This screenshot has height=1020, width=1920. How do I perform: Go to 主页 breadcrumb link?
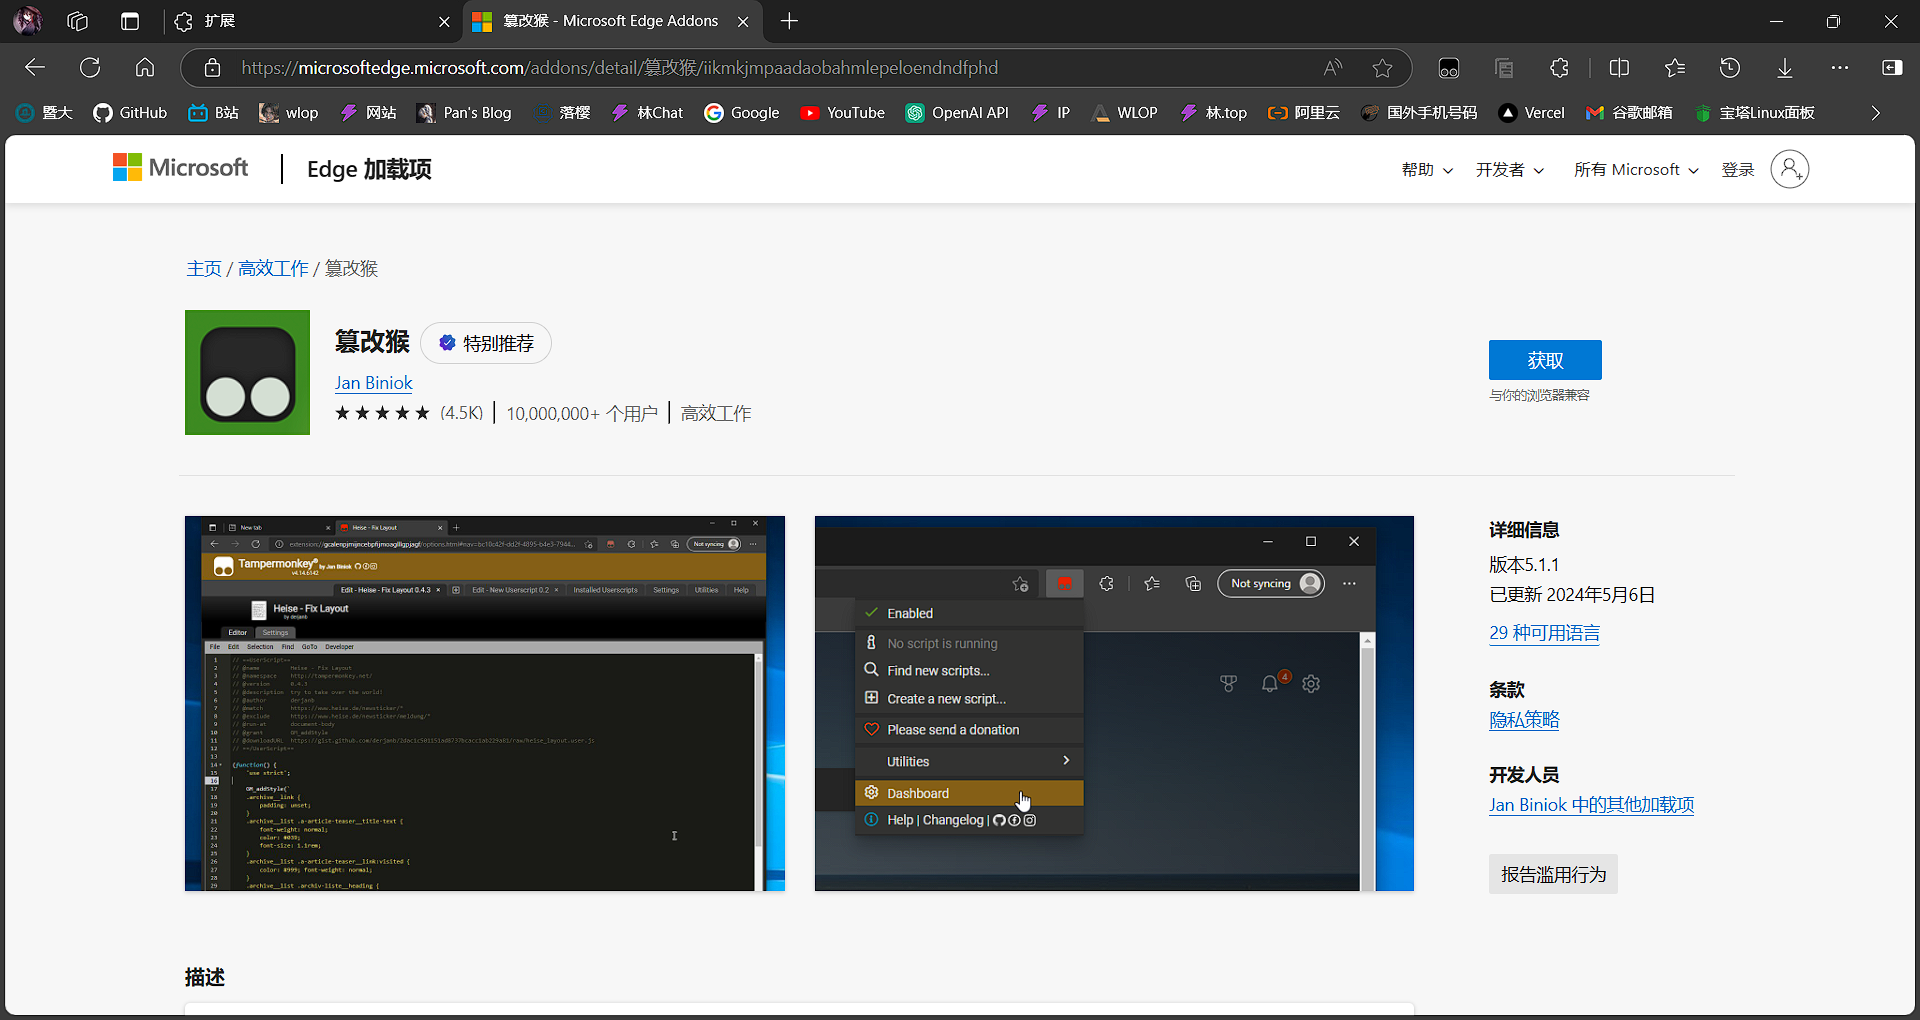[x=204, y=268]
